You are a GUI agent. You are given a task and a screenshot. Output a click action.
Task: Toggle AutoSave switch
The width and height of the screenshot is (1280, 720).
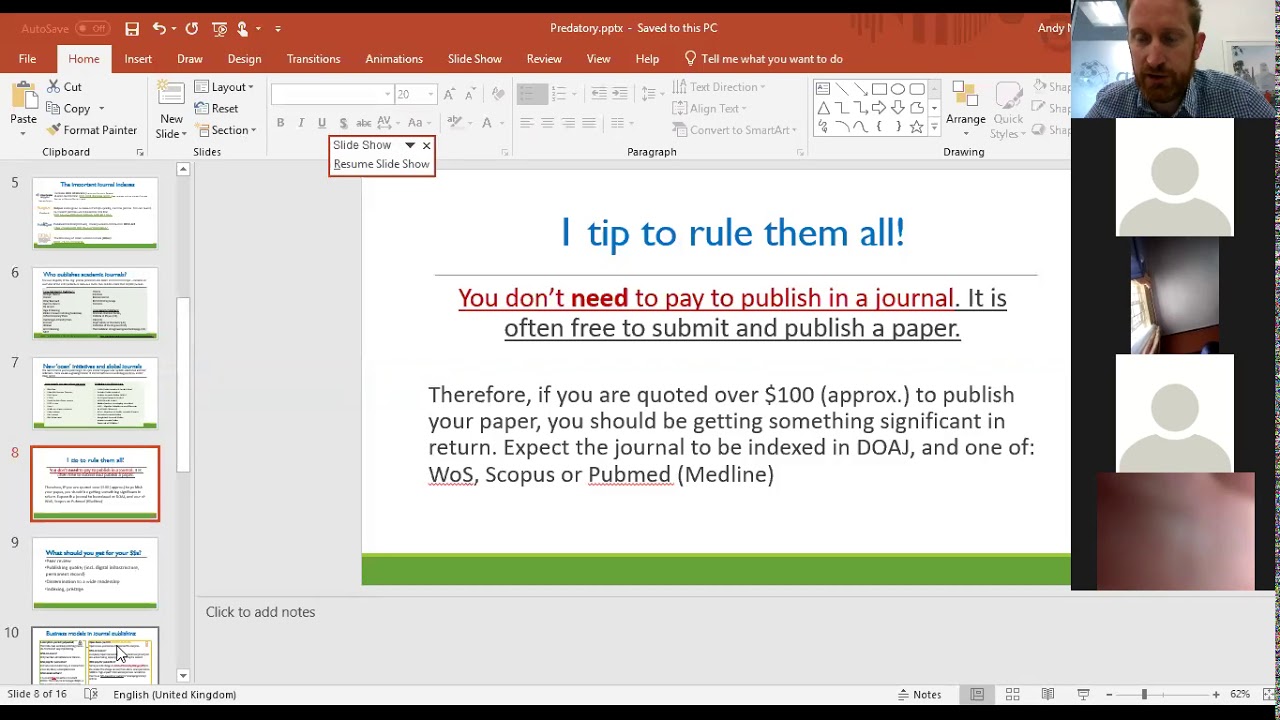(x=92, y=28)
